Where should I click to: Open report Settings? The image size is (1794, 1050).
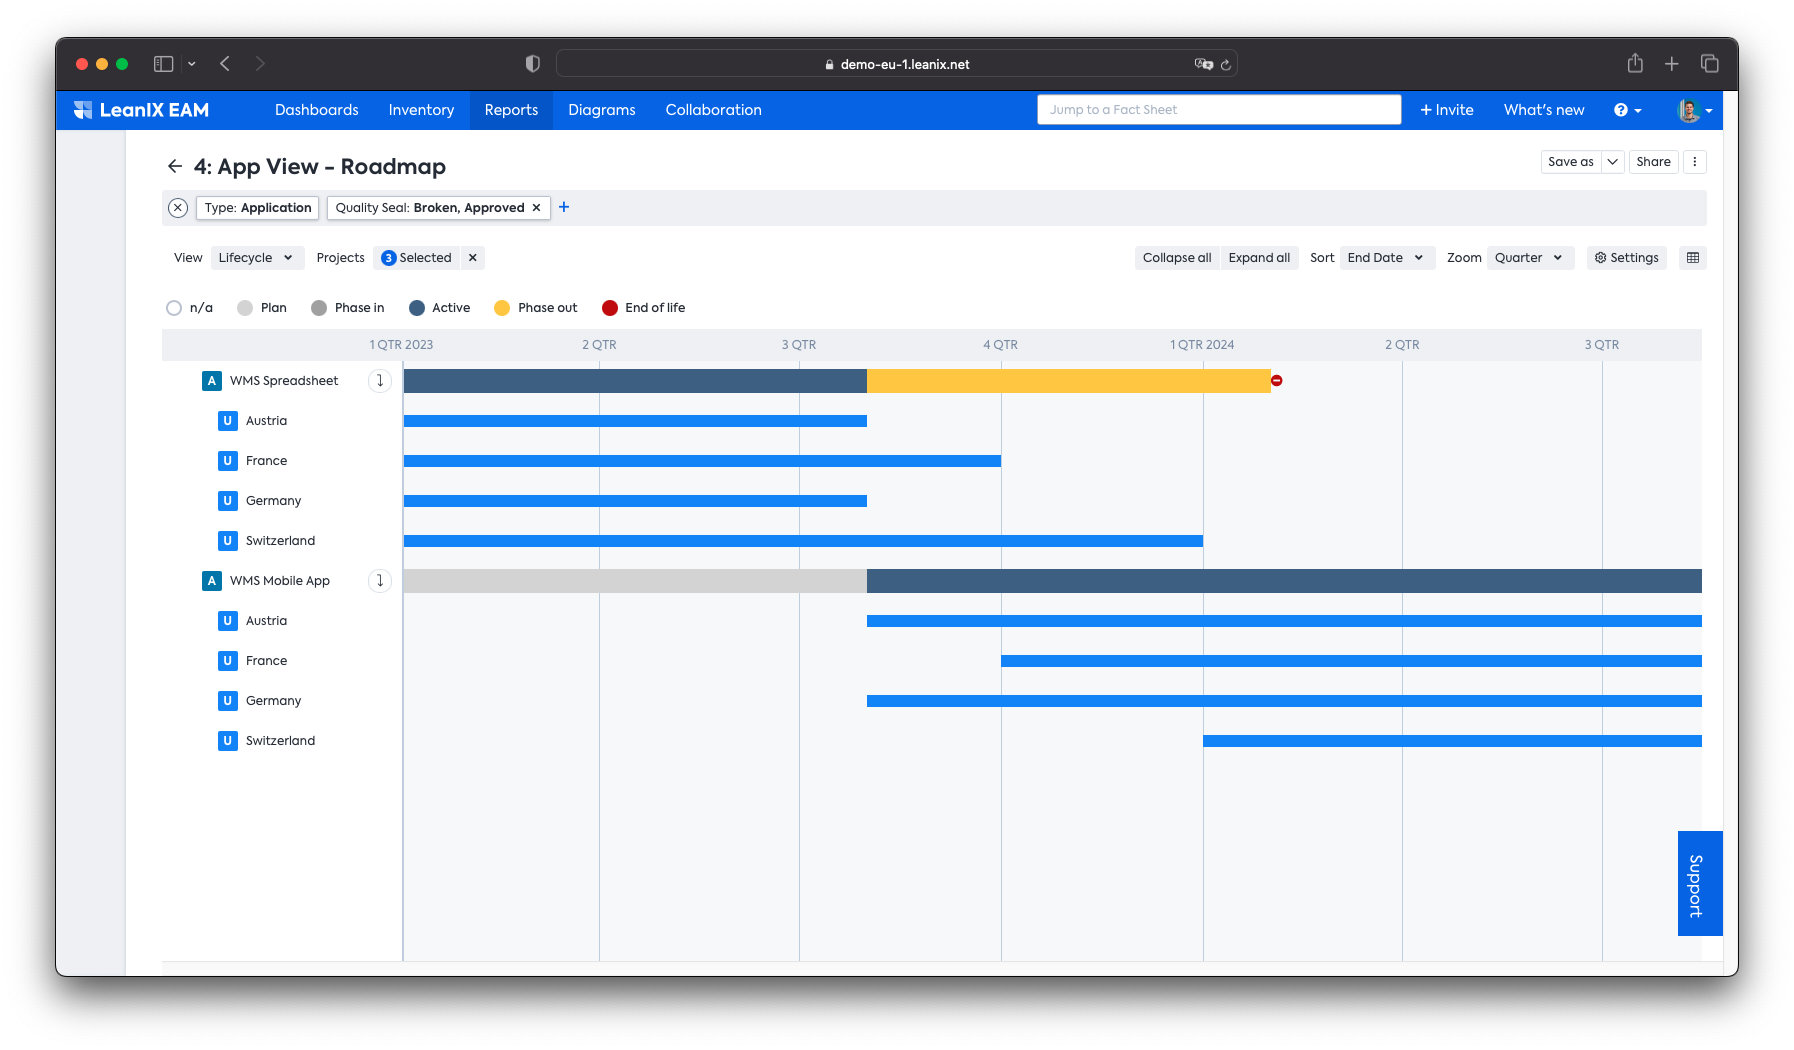[1627, 258]
